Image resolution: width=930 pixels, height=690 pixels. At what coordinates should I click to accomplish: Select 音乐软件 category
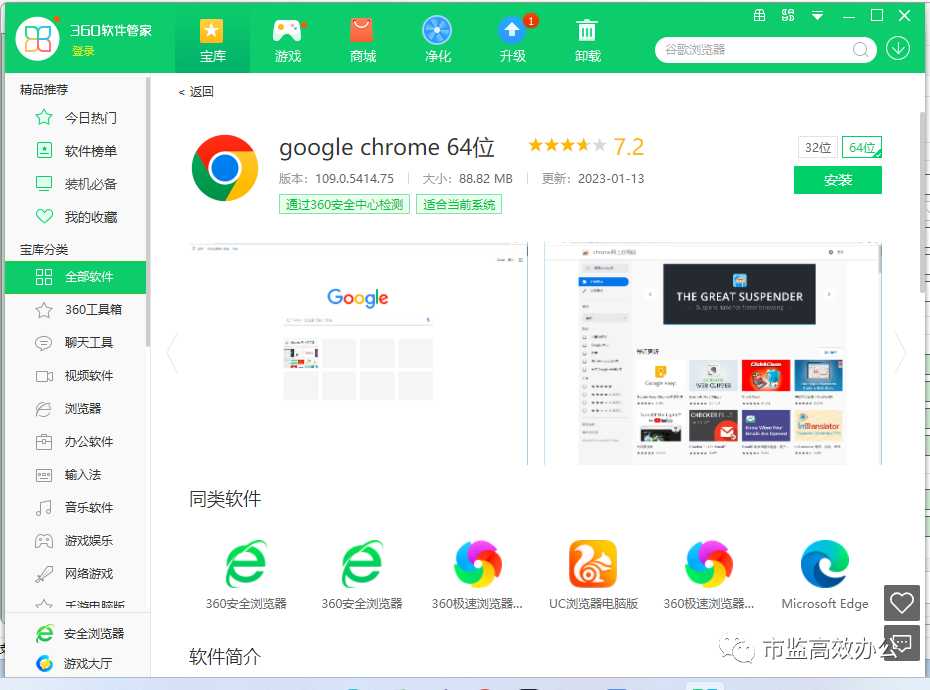point(76,508)
